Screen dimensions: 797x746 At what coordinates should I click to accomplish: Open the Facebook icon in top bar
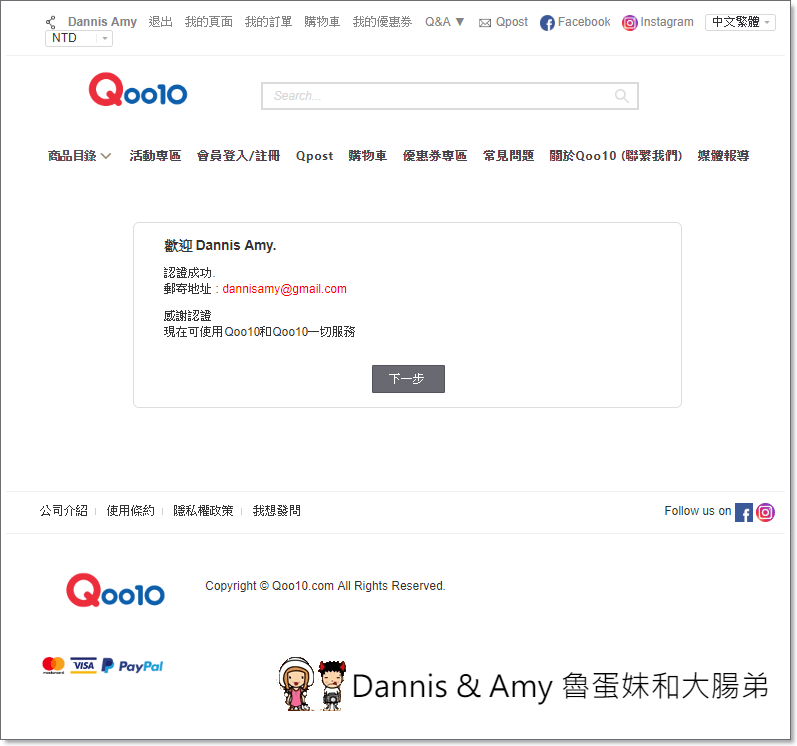(x=547, y=23)
